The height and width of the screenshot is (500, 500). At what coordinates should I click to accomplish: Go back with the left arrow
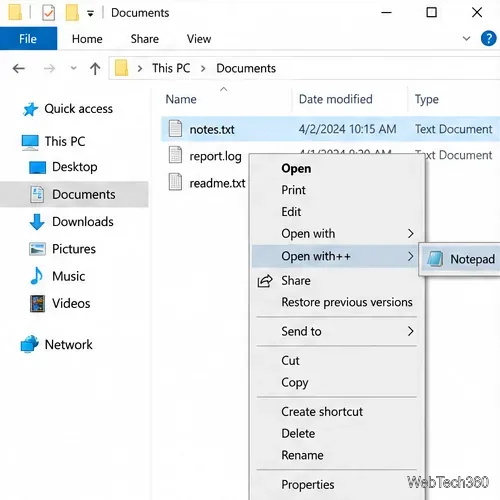(x=19, y=69)
